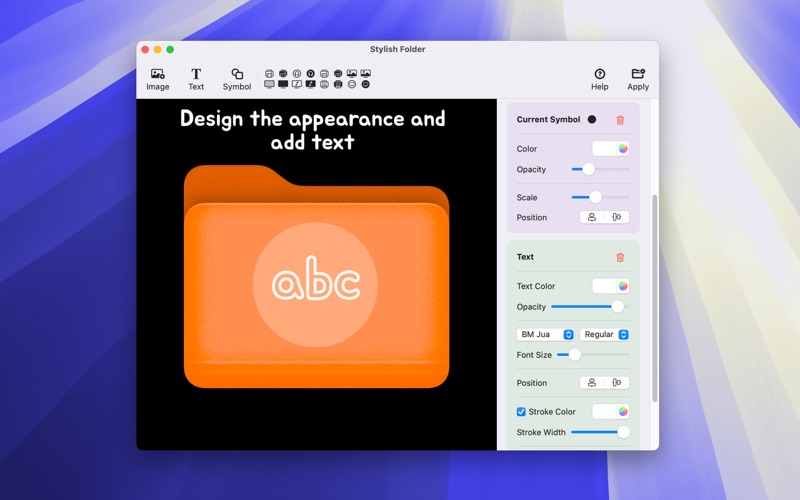Click the right Position button in Text section

(617, 383)
